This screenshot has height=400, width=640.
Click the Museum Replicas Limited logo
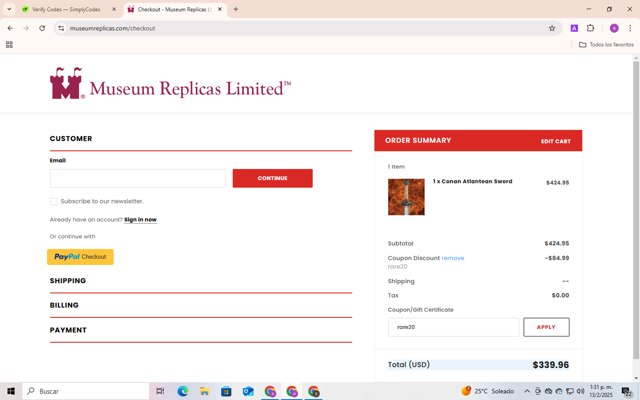[x=170, y=84]
